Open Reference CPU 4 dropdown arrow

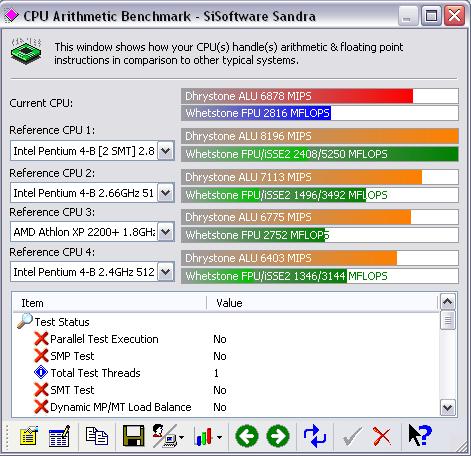pyautogui.click(x=166, y=272)
